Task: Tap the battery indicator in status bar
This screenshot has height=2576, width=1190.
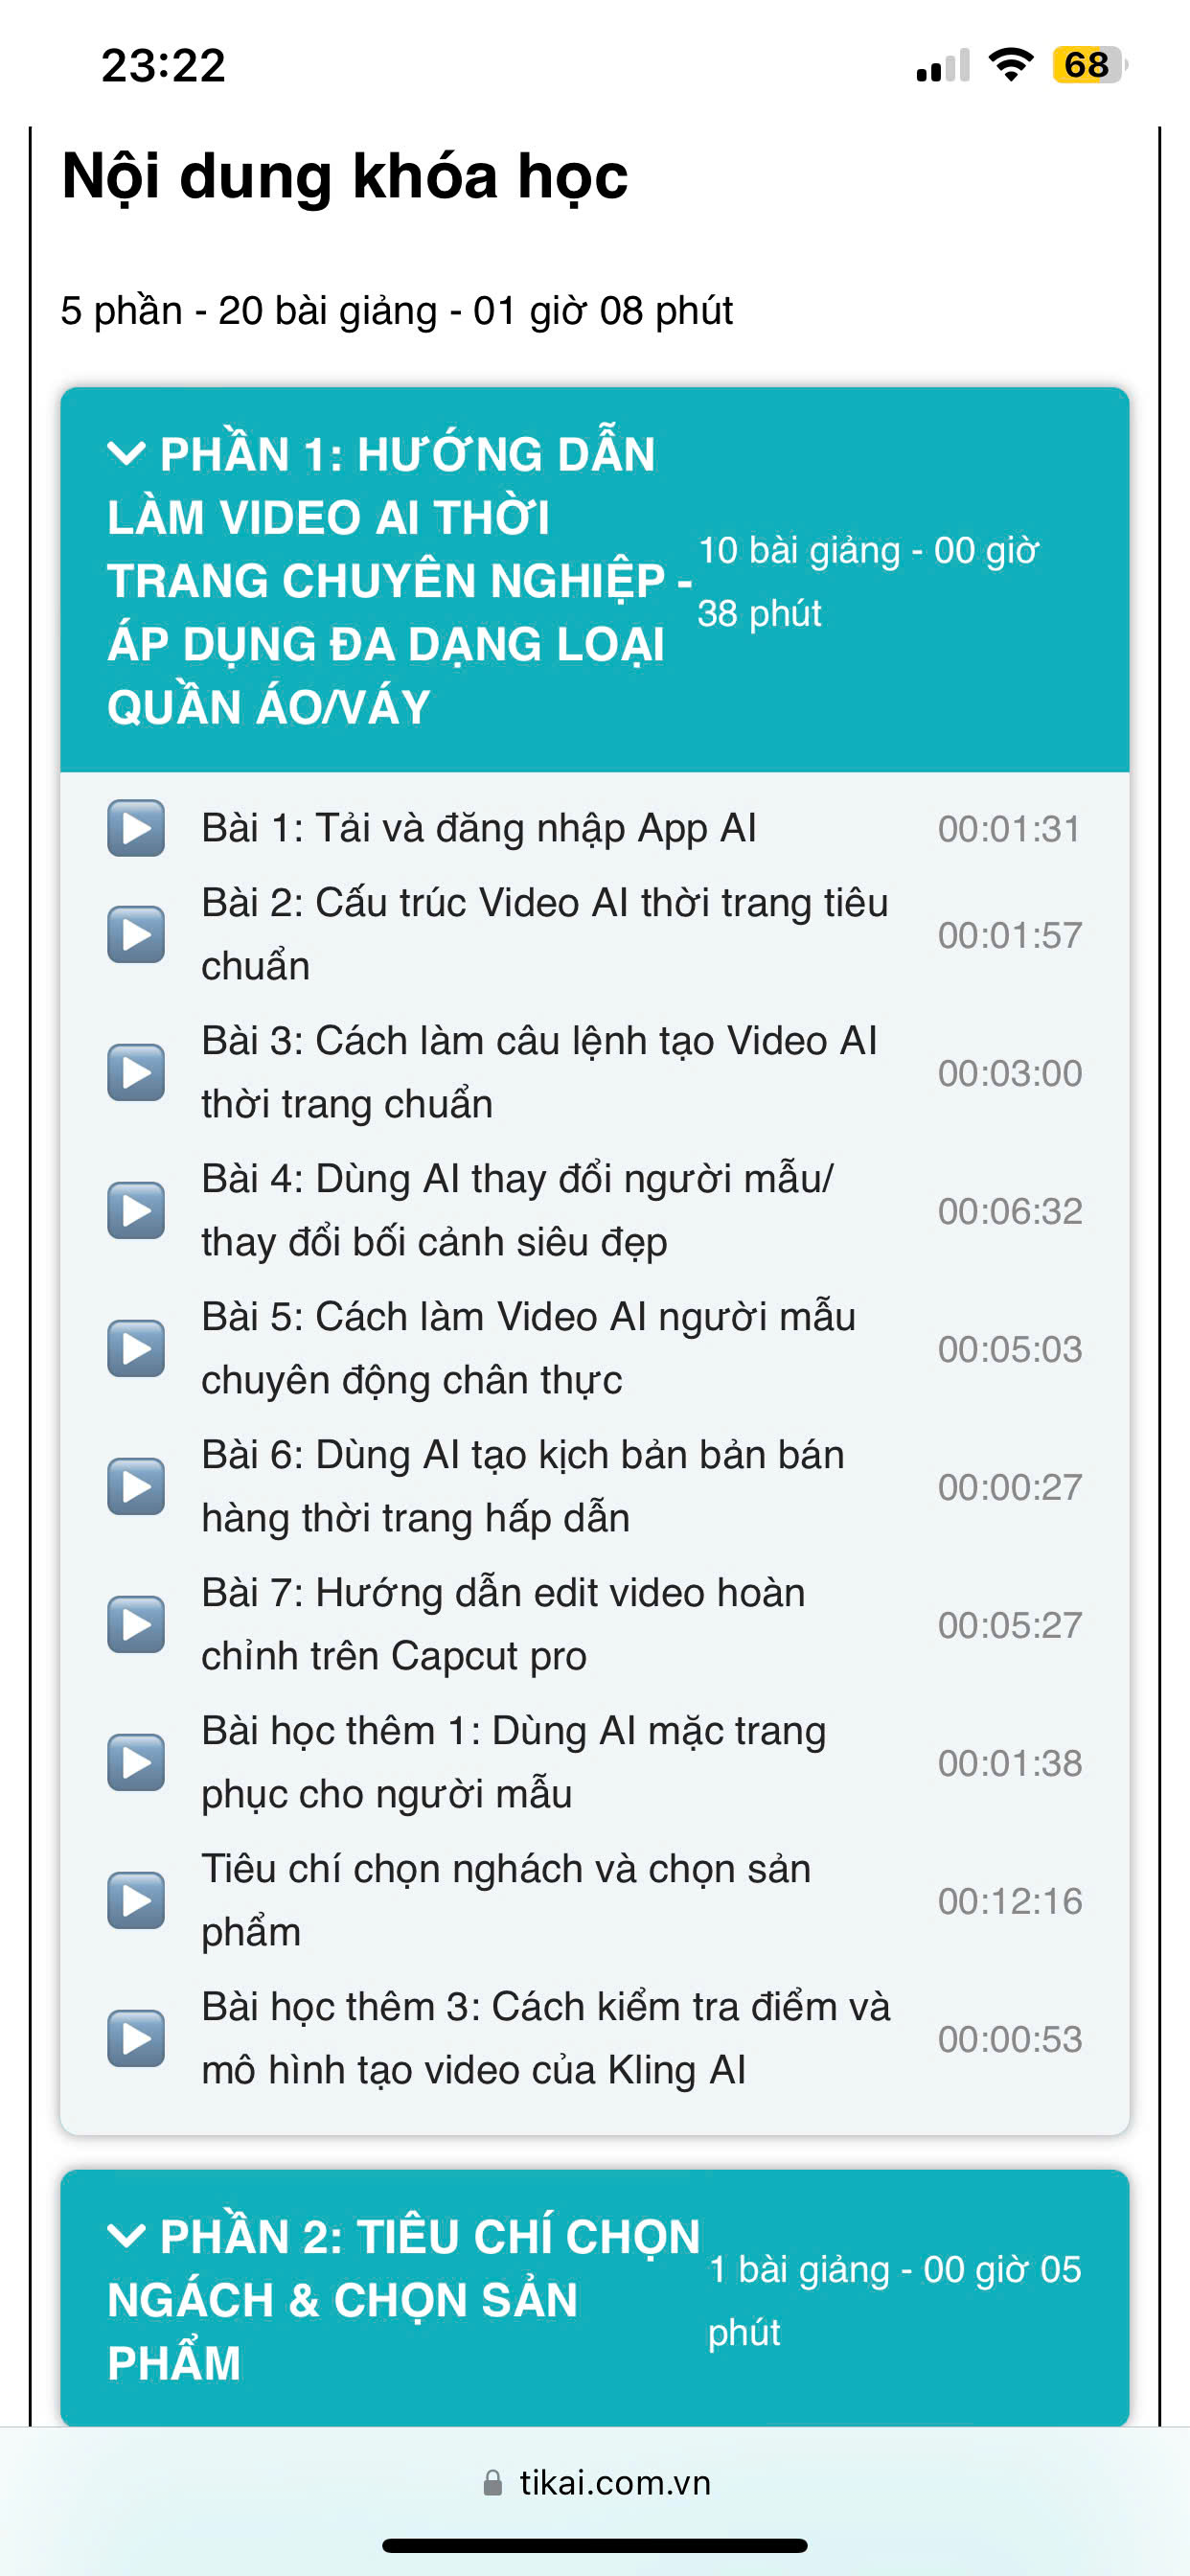Action: (x=1088, y=65)
